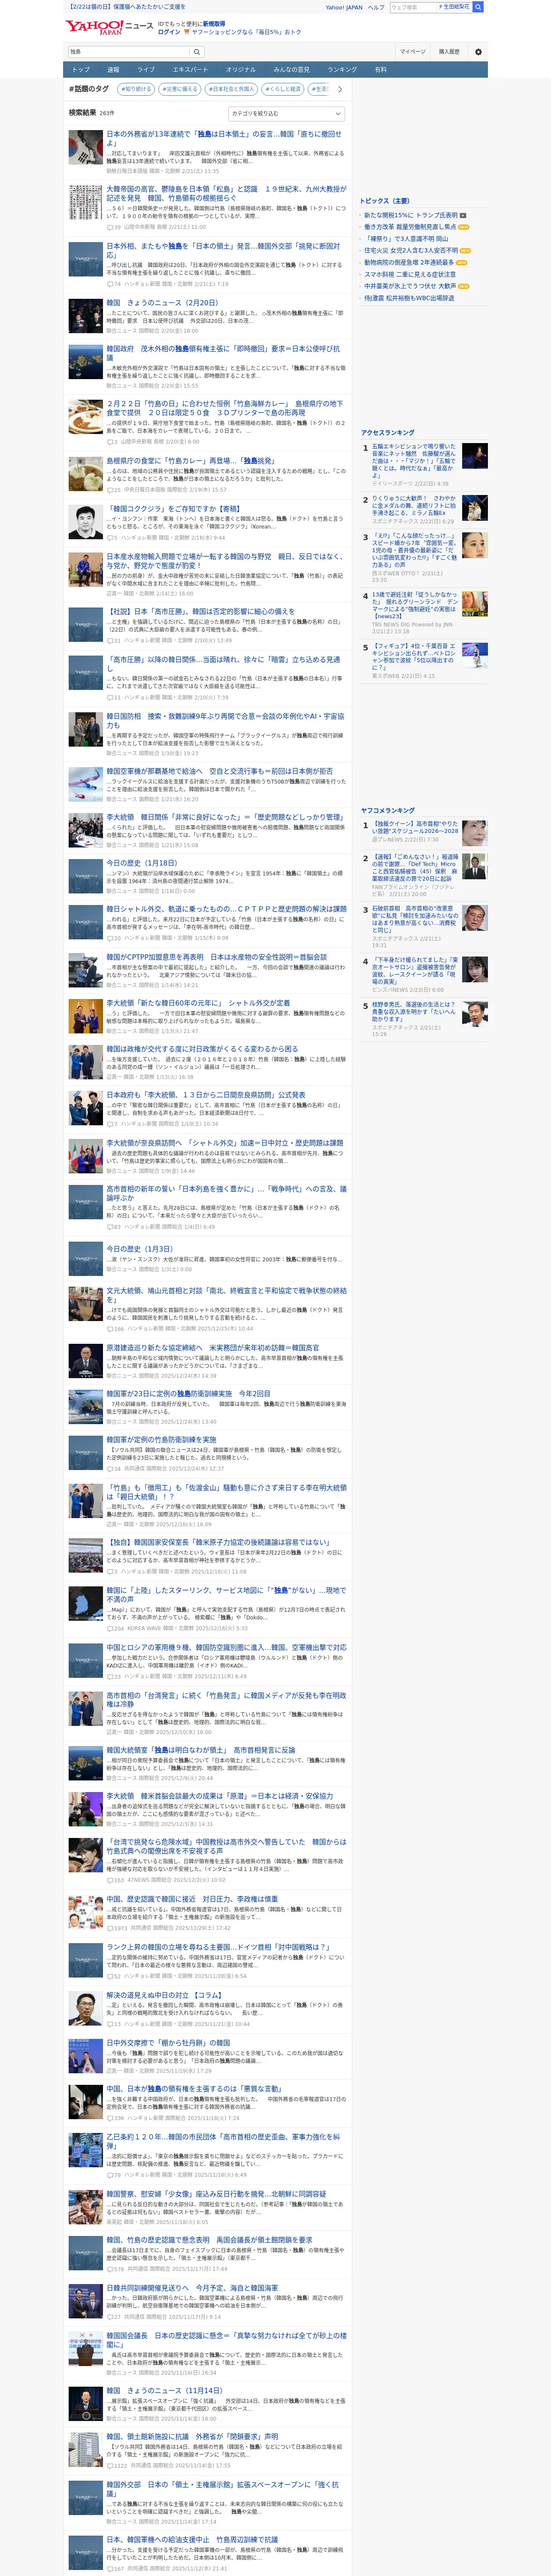Viewport: 551px width, 2576px height.
Task: Open topic 住宅火災 女児2人含む3人安否不明
Action: tap(411, 251)
